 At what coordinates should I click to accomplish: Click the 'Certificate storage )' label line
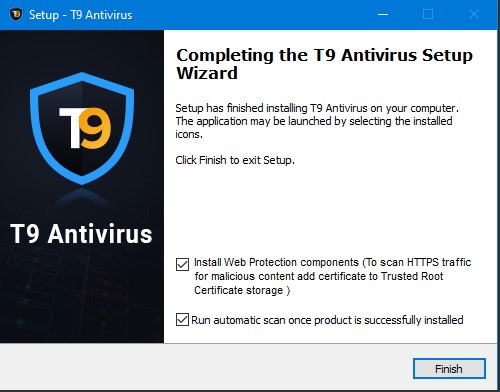242,290
